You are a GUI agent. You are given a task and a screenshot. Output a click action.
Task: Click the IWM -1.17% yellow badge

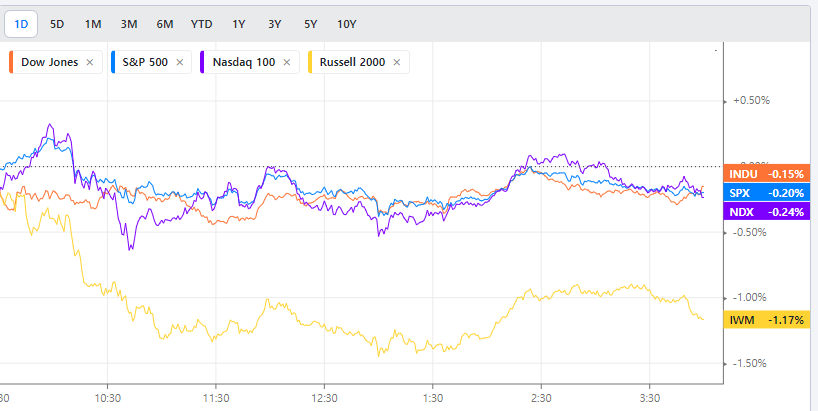765,320
